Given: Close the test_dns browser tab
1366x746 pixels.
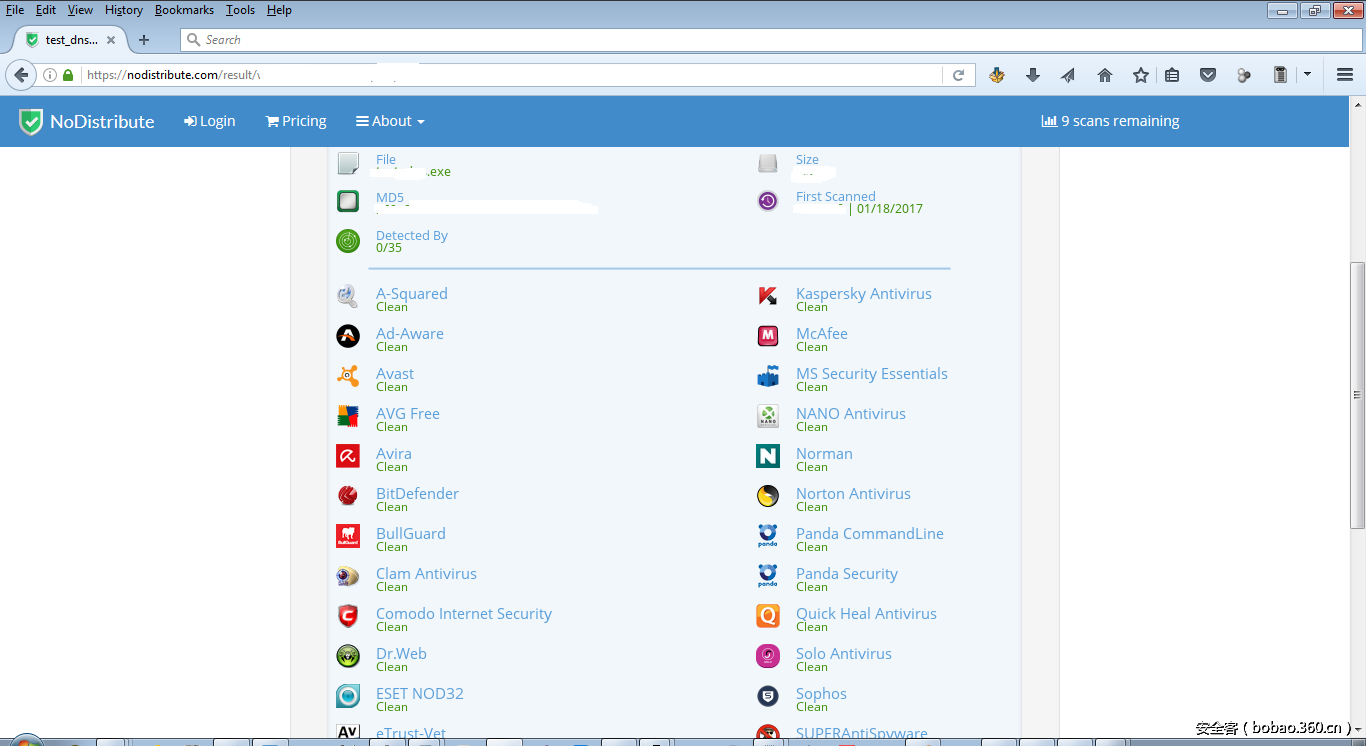Looking at the screenshot, I should pos(111,40).
